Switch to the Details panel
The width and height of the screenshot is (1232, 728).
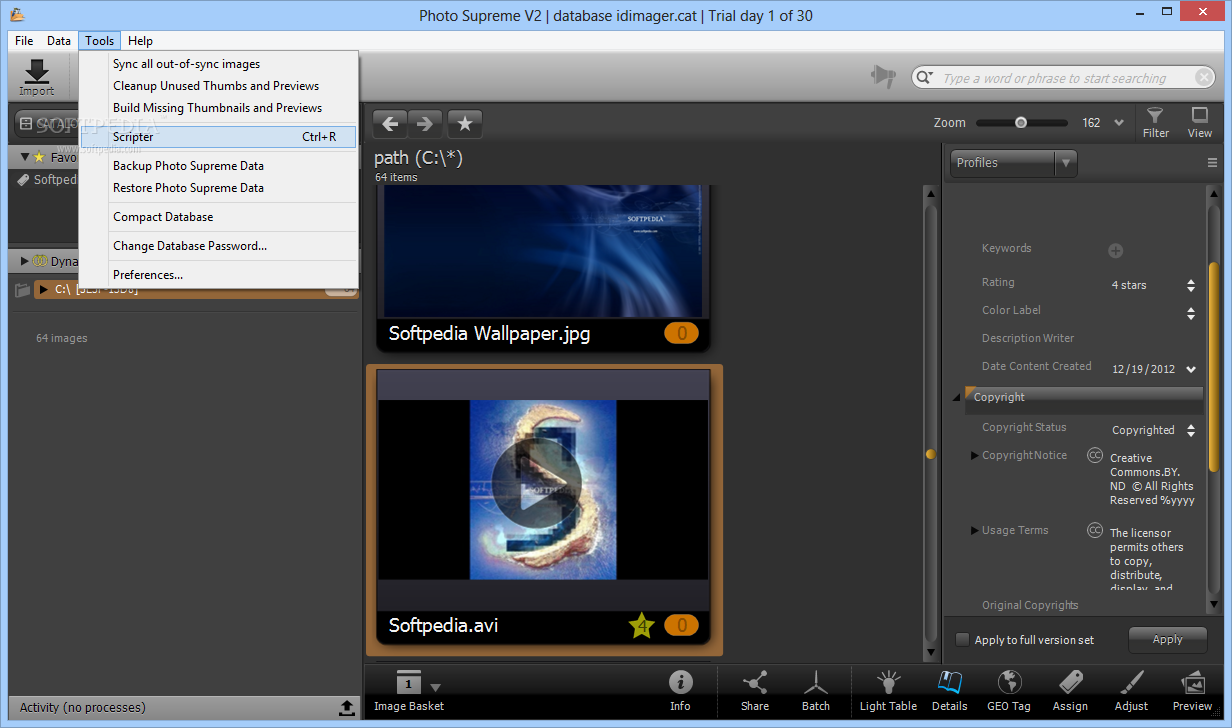pyautogui.click(x=949, y=691)
